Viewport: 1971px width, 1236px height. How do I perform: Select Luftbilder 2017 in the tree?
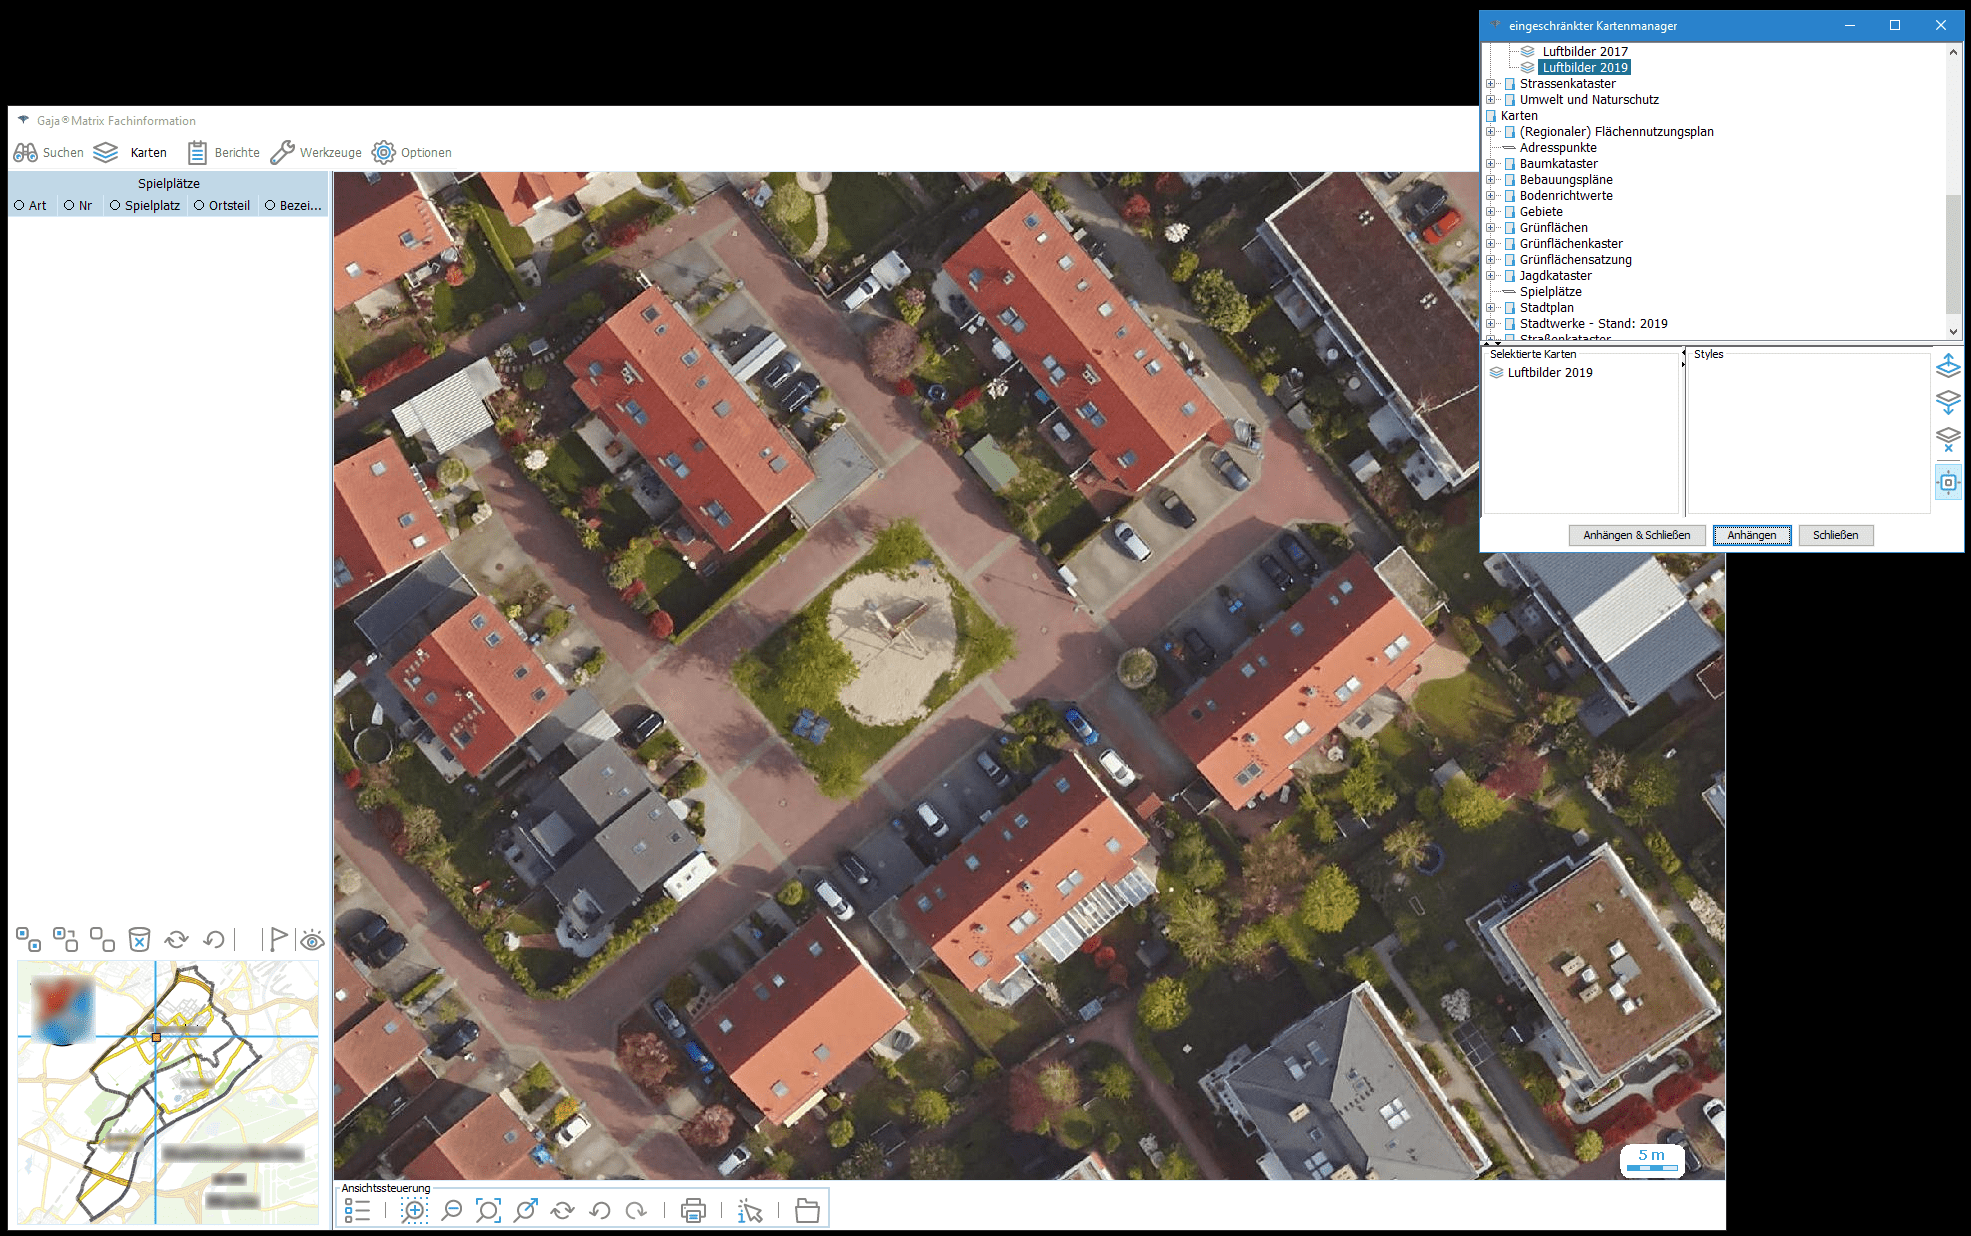[x=1585, y=52]
